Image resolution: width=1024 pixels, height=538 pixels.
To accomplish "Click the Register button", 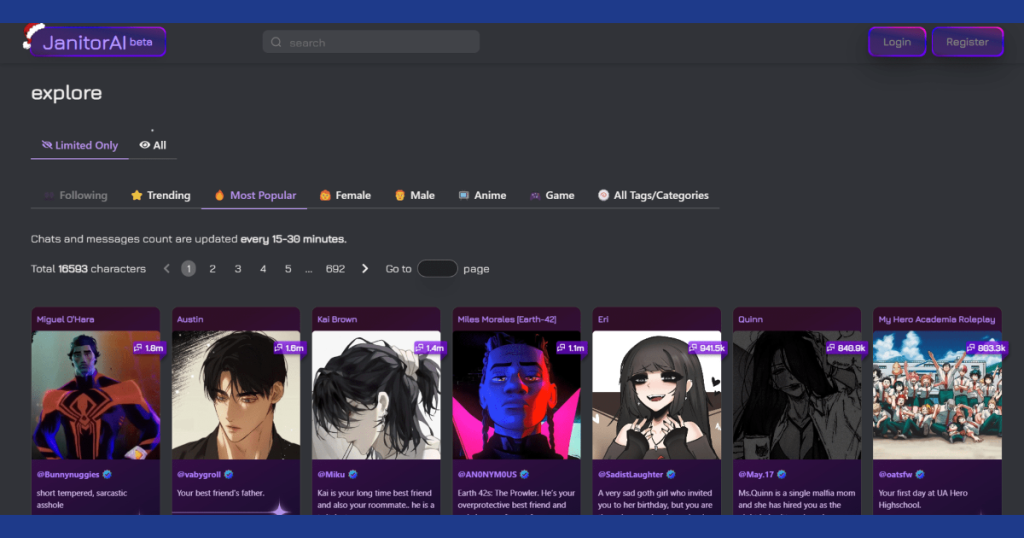I will coord(967,42).
